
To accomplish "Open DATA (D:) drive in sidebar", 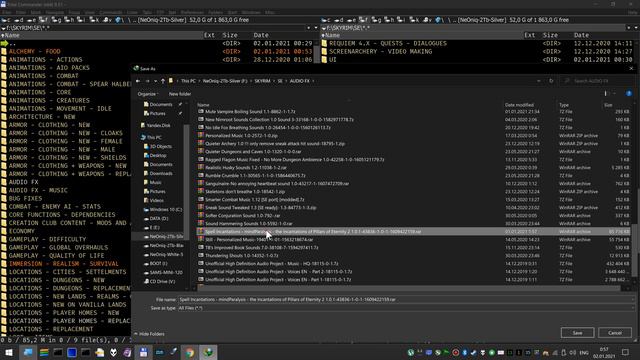I will click(159, 218).
